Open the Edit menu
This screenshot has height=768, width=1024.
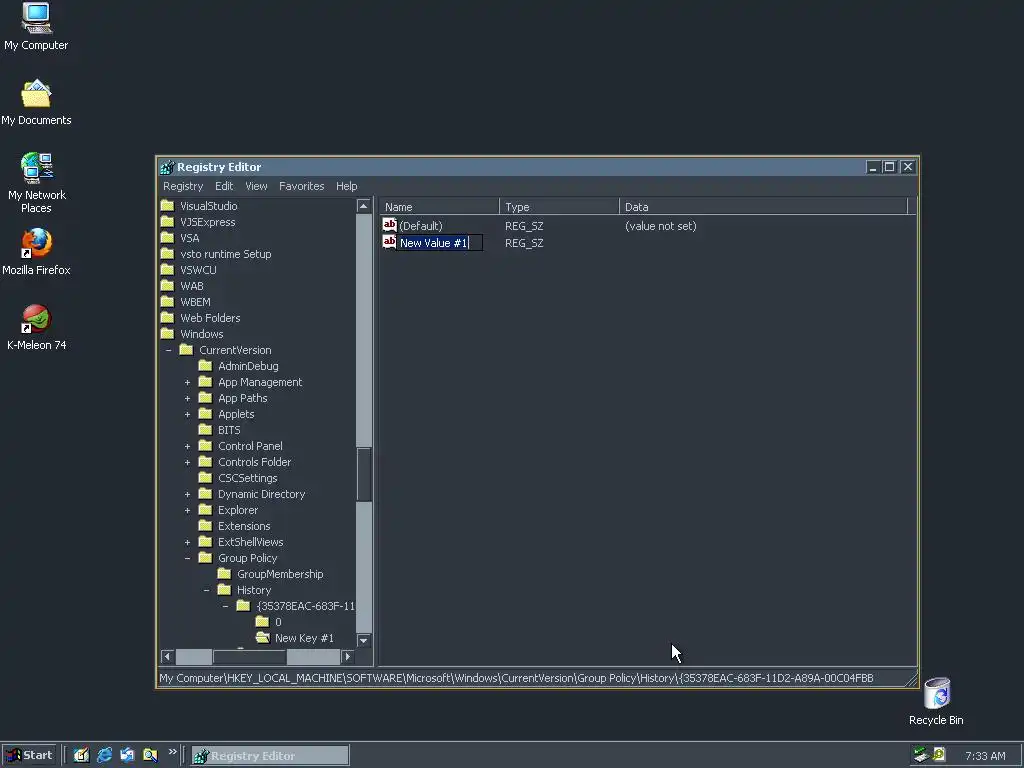[x=224, y=186]
